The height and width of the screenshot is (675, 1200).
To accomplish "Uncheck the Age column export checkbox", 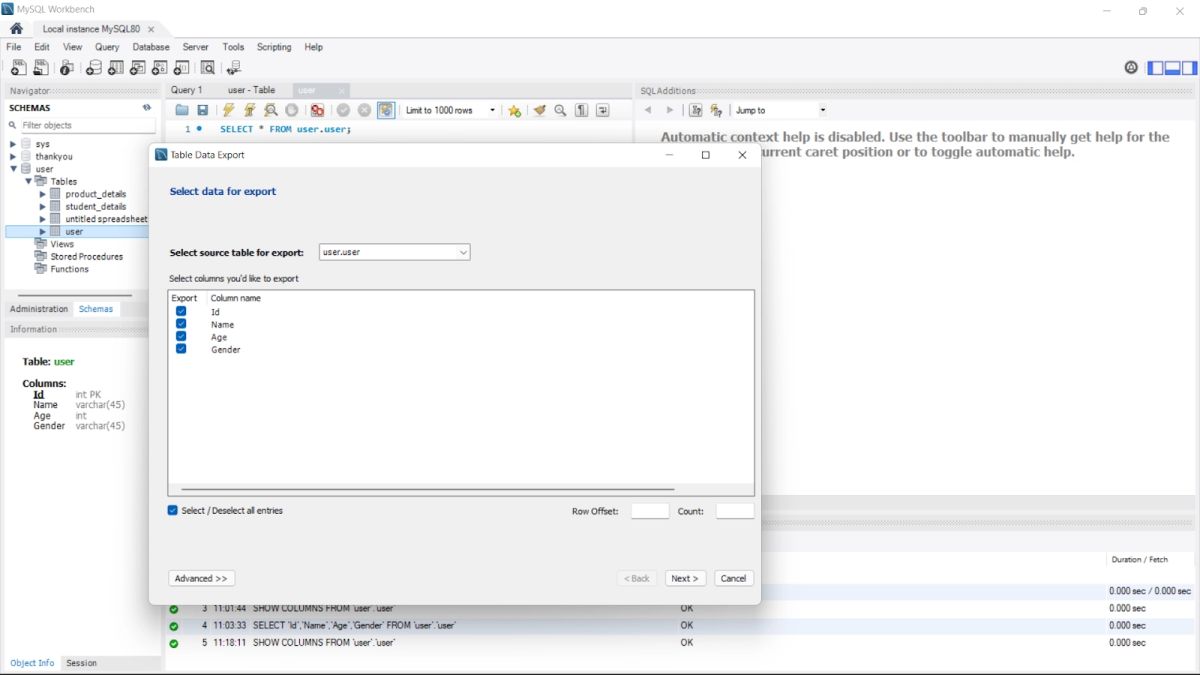I will (181, 336).
